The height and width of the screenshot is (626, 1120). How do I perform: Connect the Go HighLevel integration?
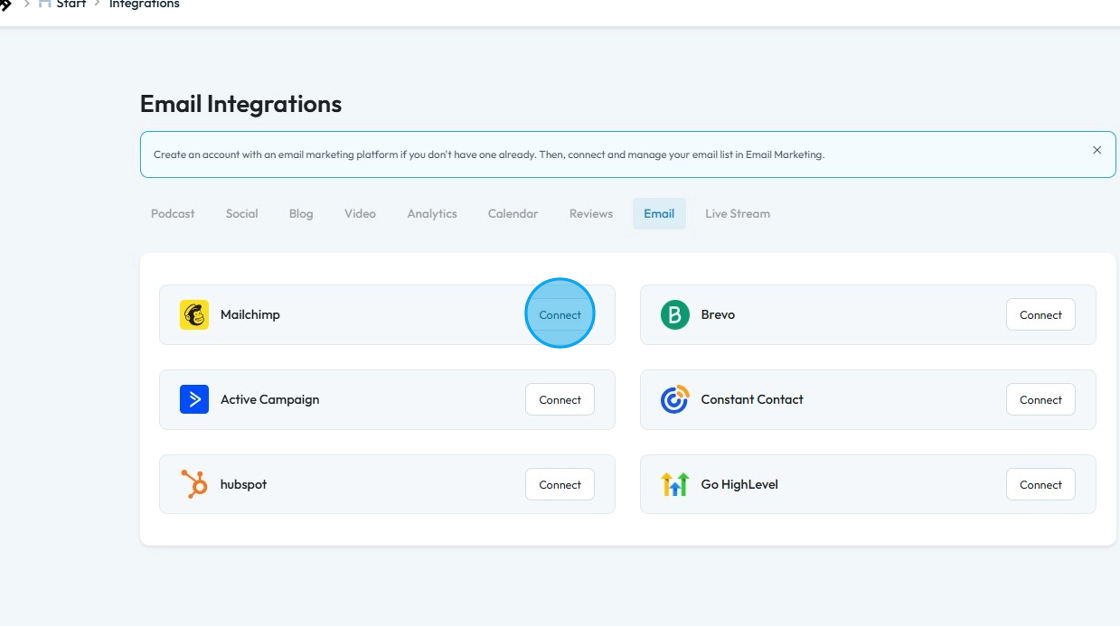[1041, 485]
